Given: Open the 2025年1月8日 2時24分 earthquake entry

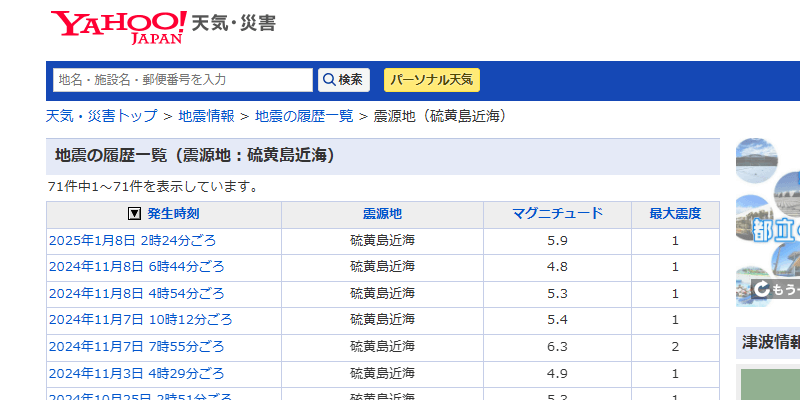Looking at the screenshot, I should click(x=132, y=241).
